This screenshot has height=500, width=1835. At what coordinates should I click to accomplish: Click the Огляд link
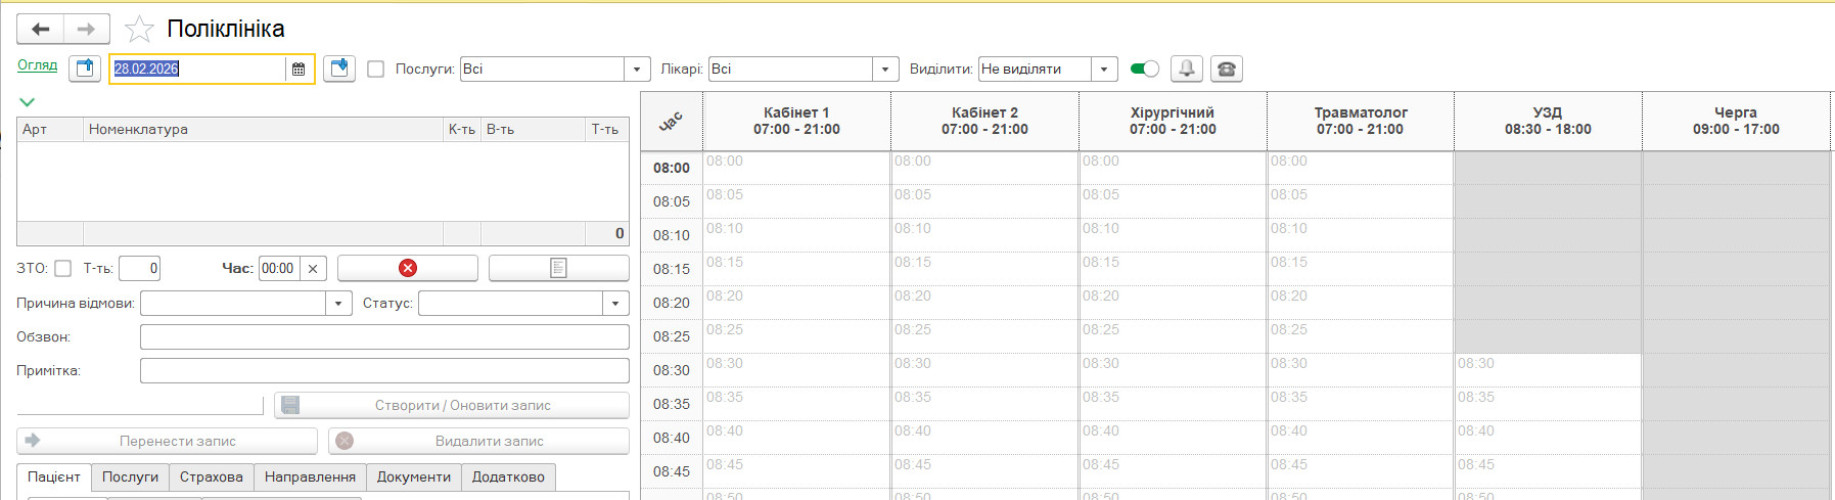[x=37, y=65]
